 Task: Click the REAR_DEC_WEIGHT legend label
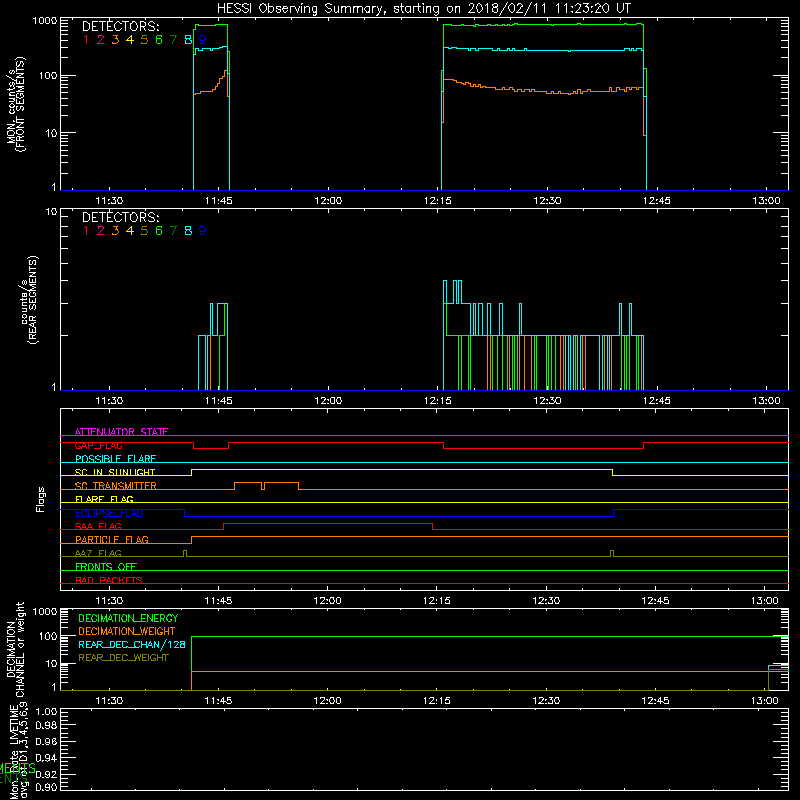coord(123,658)
